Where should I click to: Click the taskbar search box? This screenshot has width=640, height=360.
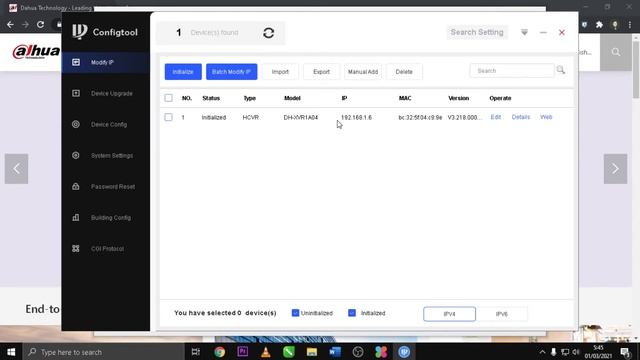pos(104,352)
